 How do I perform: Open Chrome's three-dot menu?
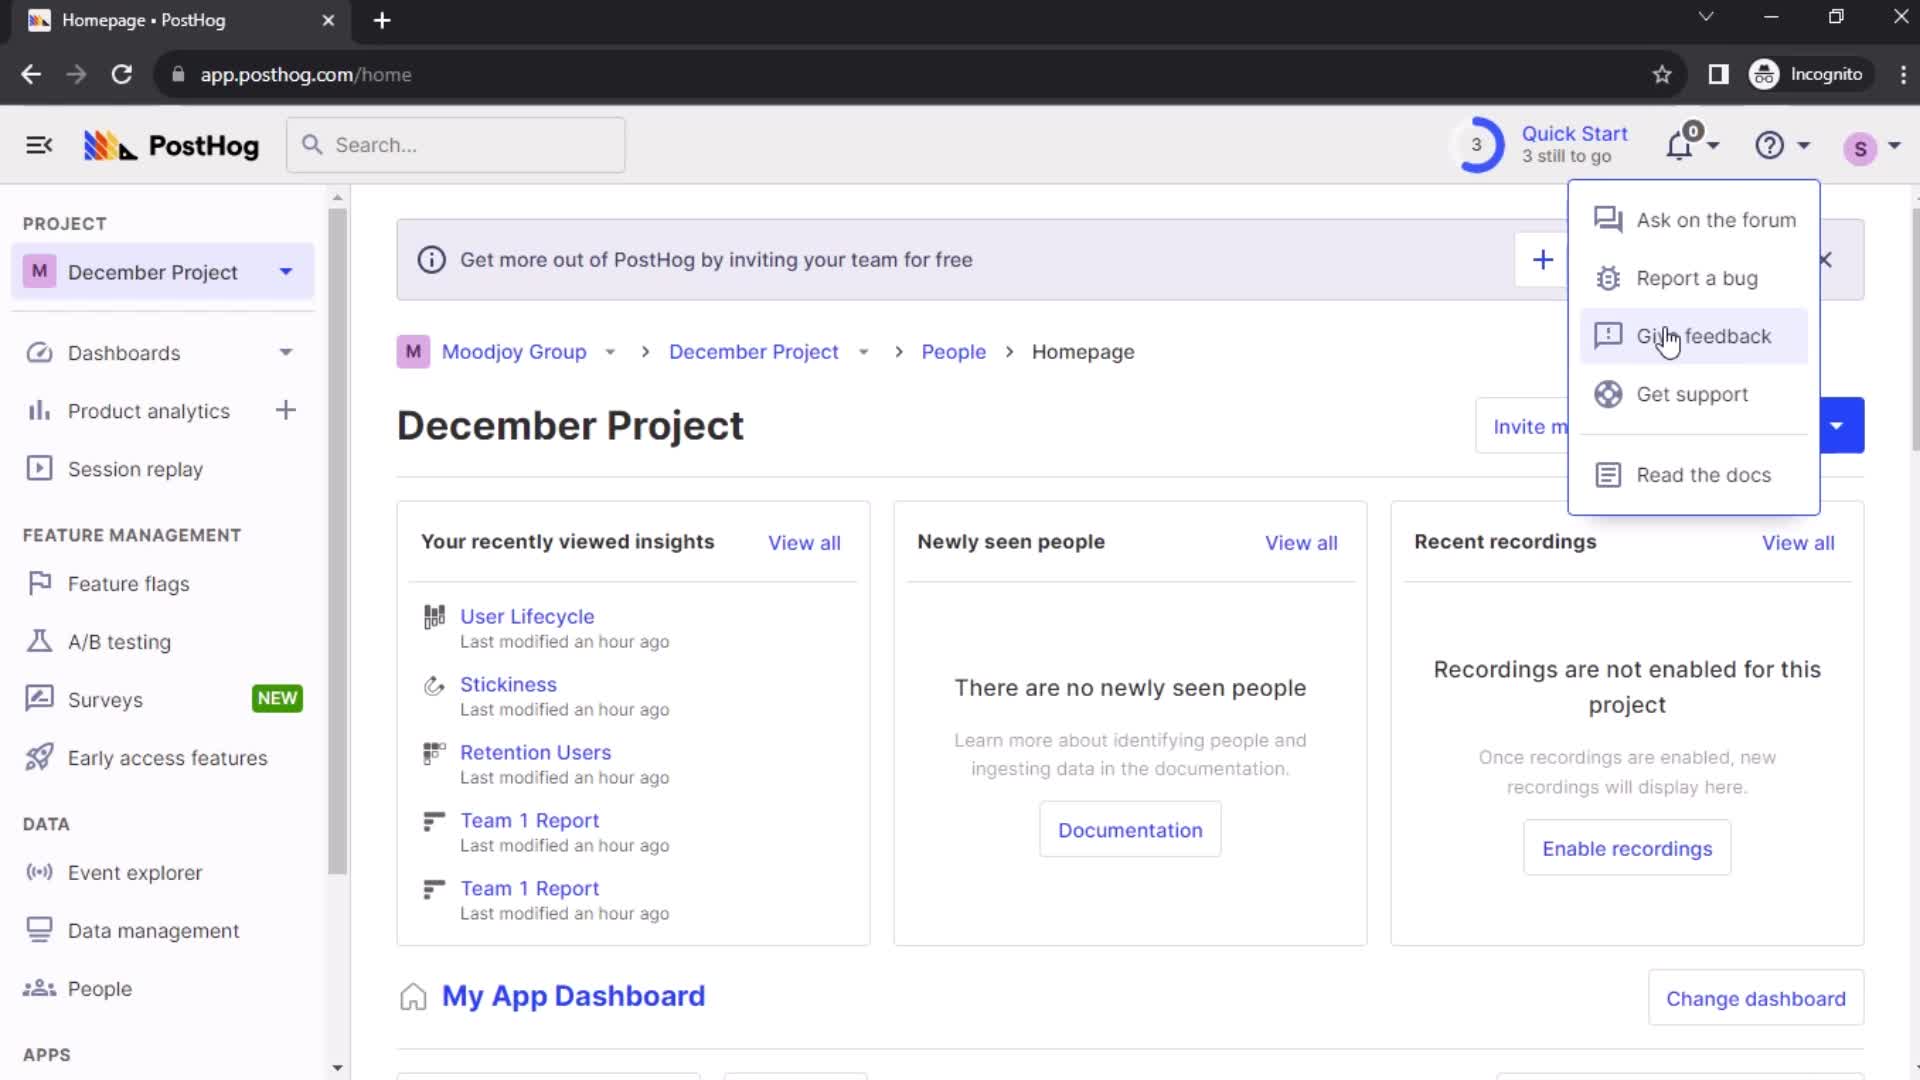(x=1902, y=75)
